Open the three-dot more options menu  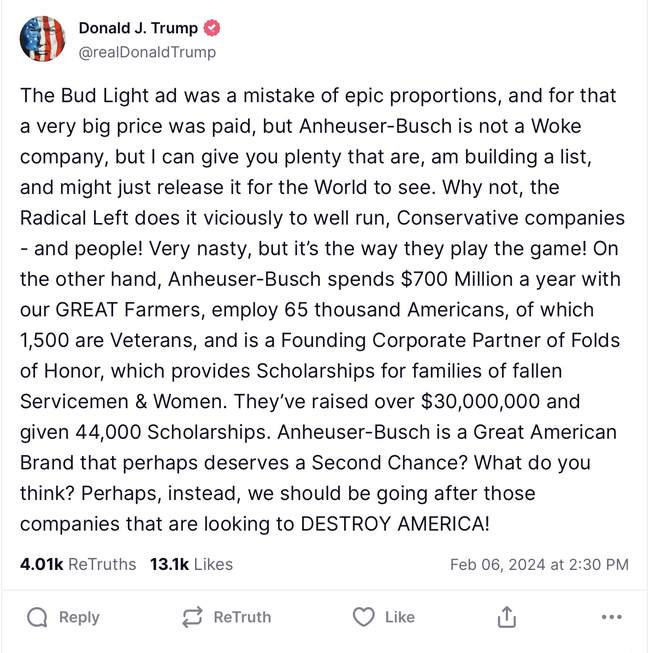click(x=612, y=617)
